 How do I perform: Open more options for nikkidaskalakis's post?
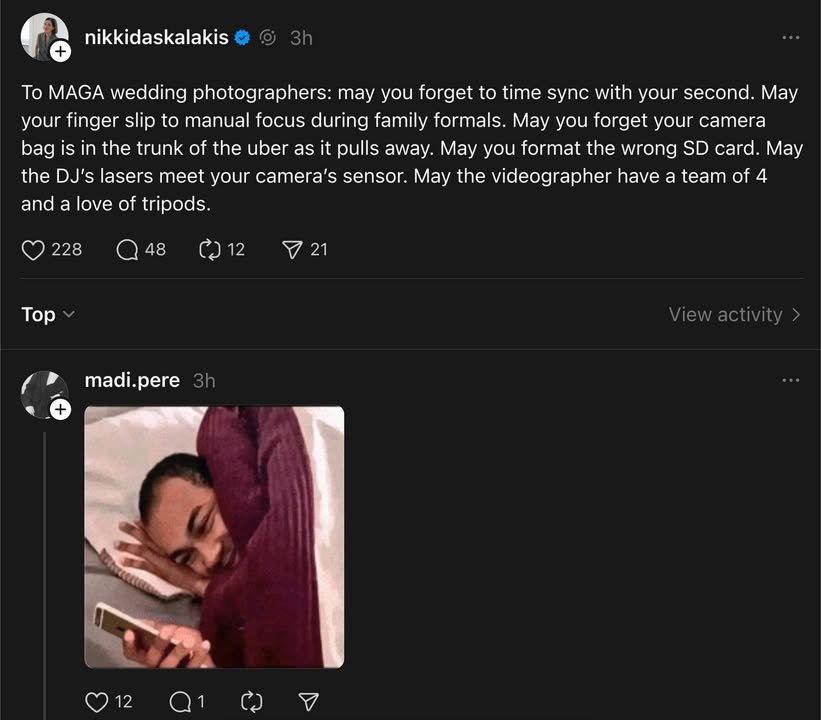point(791,37)
